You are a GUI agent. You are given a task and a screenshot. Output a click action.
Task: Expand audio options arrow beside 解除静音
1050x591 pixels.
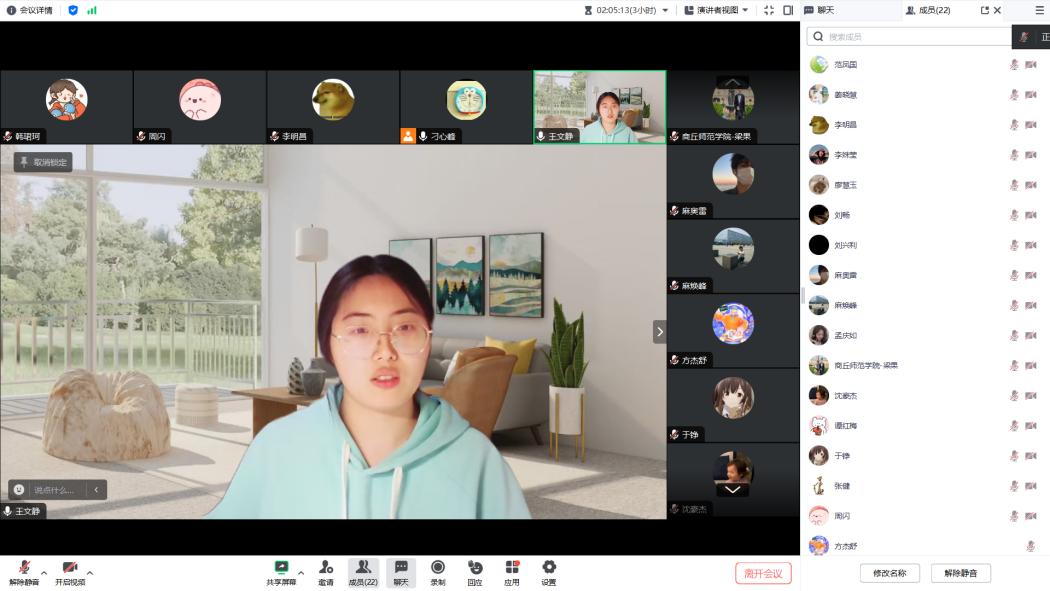[43, 573]
